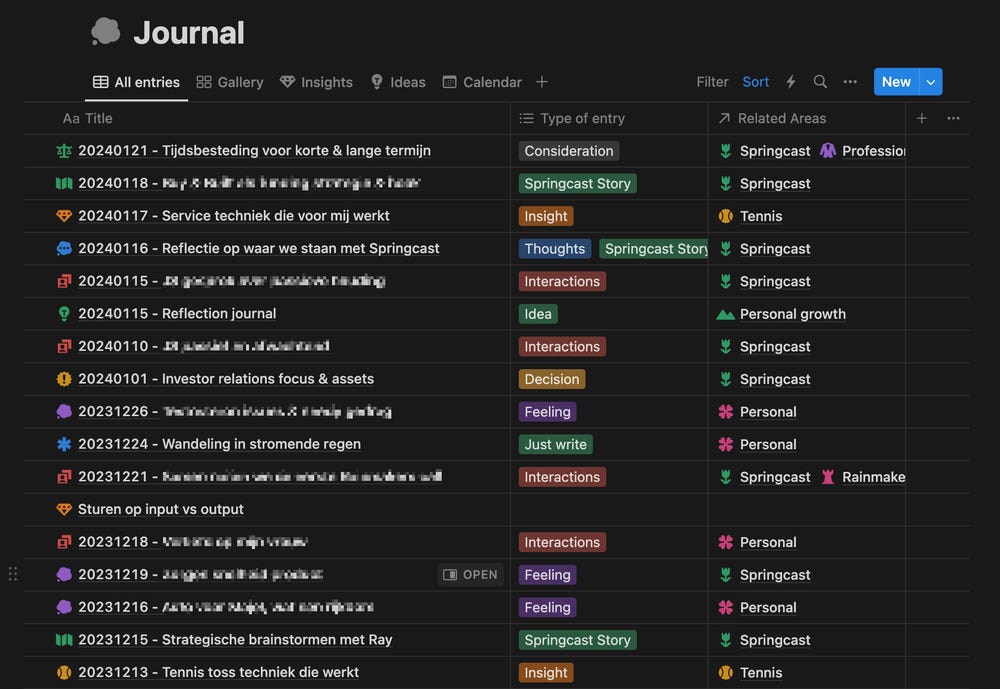The height and width of the screenshot is (689, 1000).
Task: Switch to Gallery view tab
Action: pyautogui.click(x=230, y=82)
